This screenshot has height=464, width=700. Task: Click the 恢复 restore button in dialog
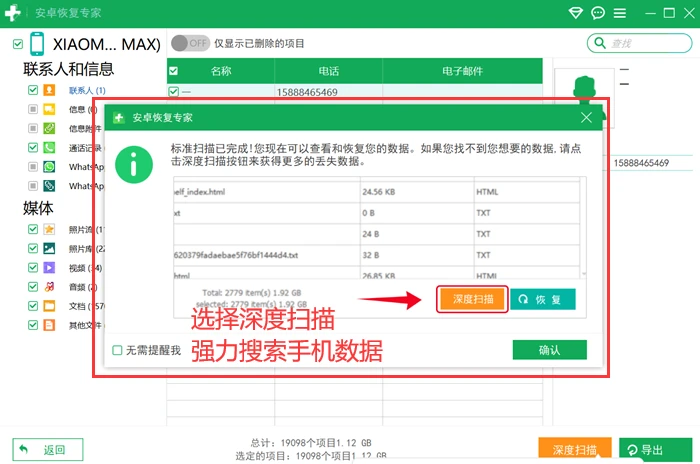point(542,299)
